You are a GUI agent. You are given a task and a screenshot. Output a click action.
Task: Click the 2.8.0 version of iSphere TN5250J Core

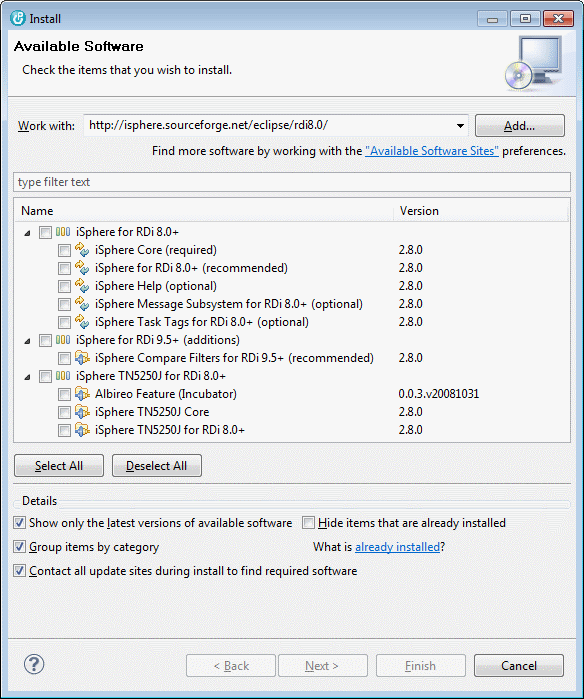click(x=410, y=412)
